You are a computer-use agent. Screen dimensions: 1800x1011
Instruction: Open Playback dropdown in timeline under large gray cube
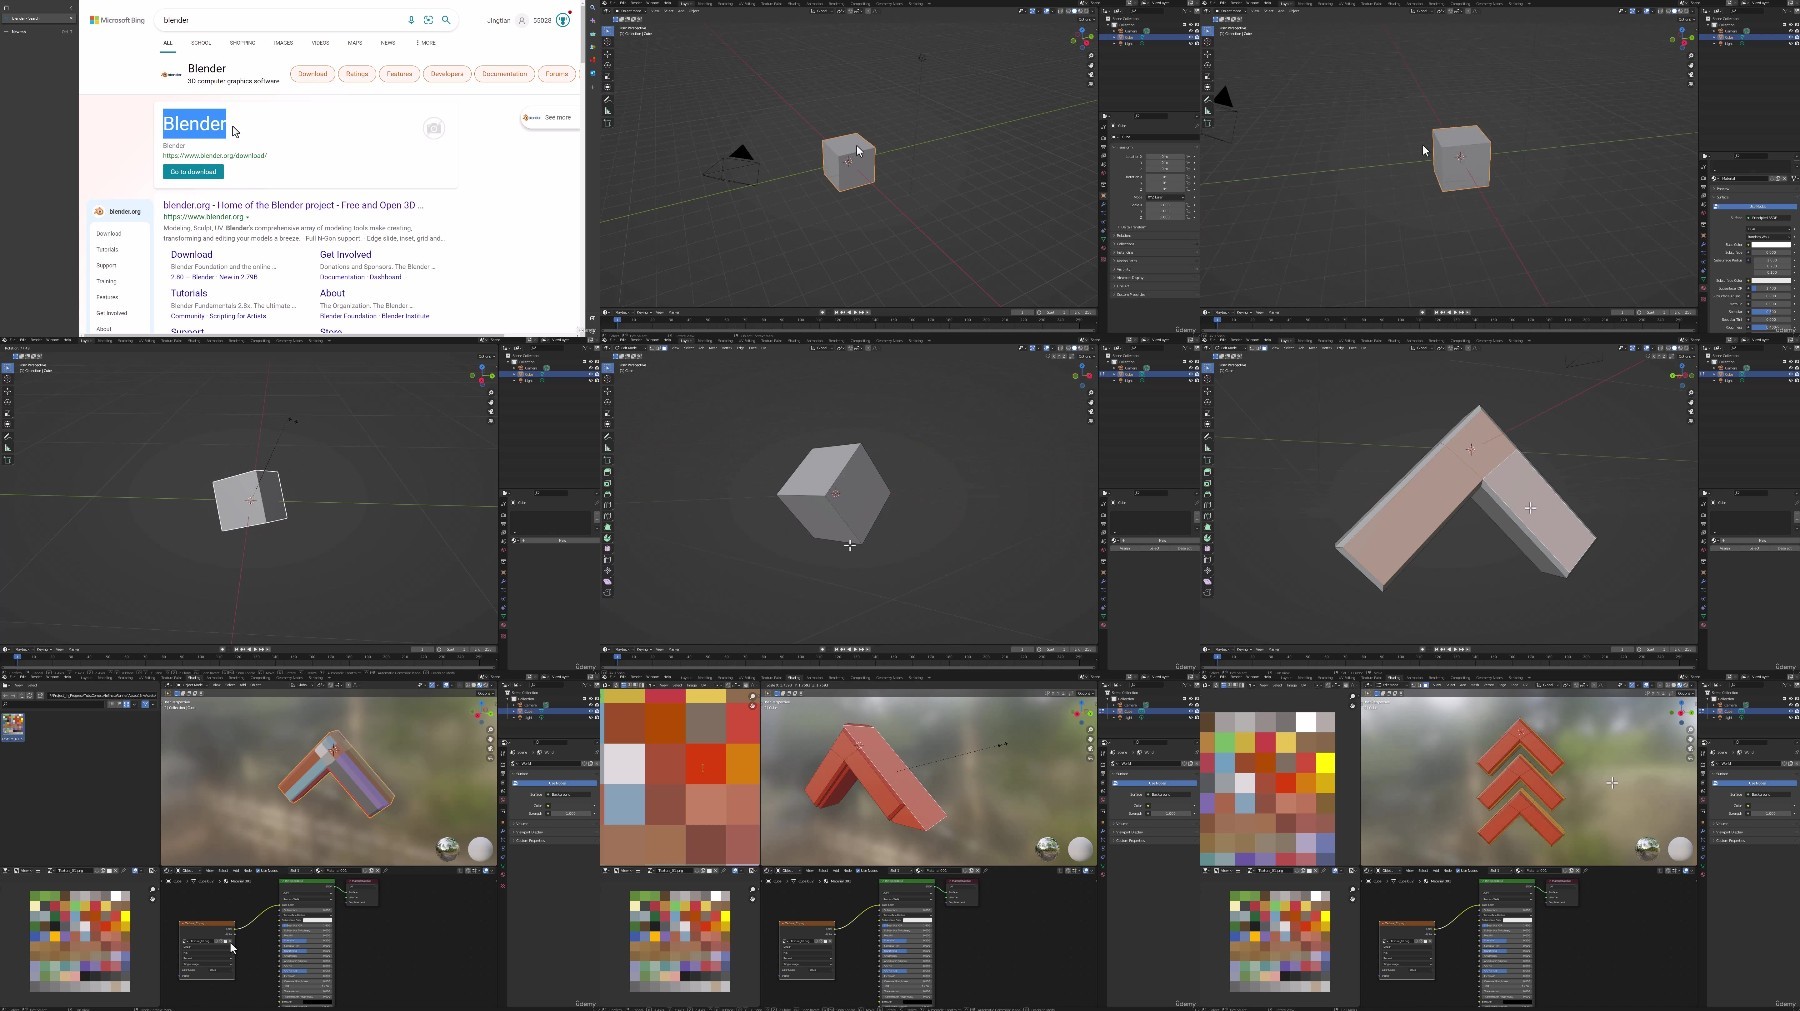pos(623,649)
